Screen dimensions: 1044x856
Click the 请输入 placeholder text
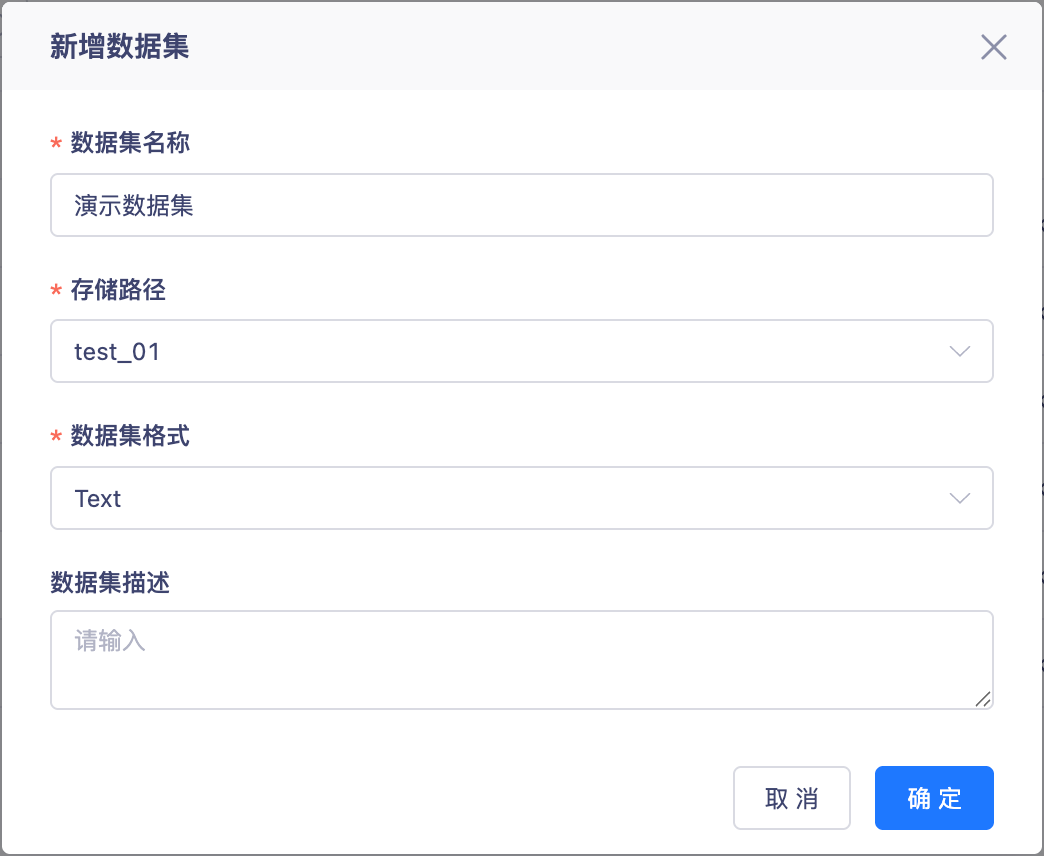click(110, 641)
